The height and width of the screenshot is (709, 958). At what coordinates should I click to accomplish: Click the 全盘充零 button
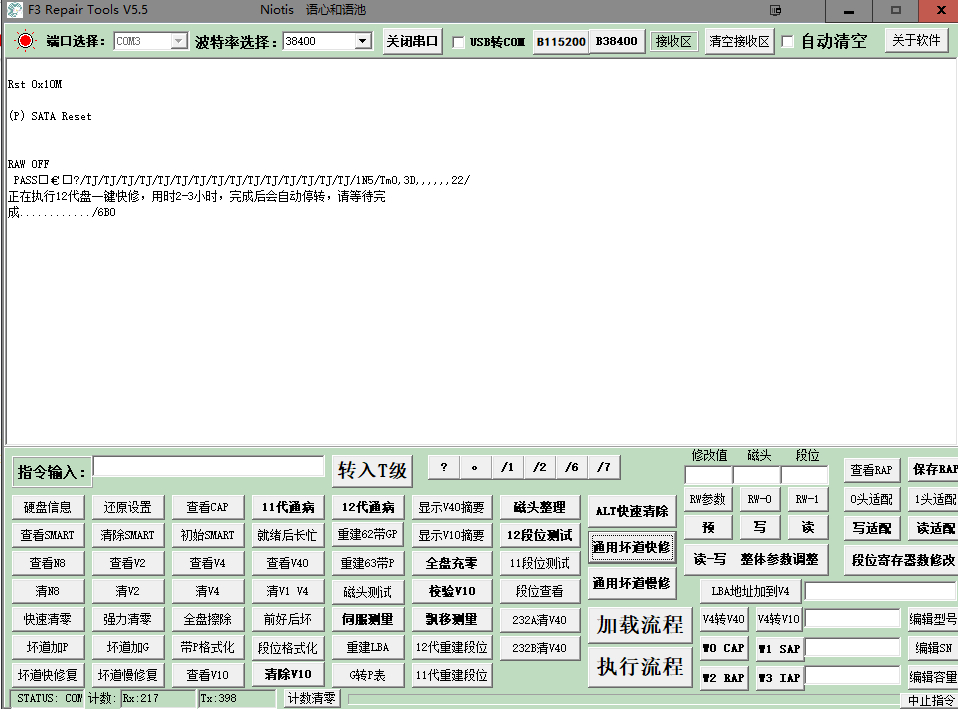[x=452, y=564]
